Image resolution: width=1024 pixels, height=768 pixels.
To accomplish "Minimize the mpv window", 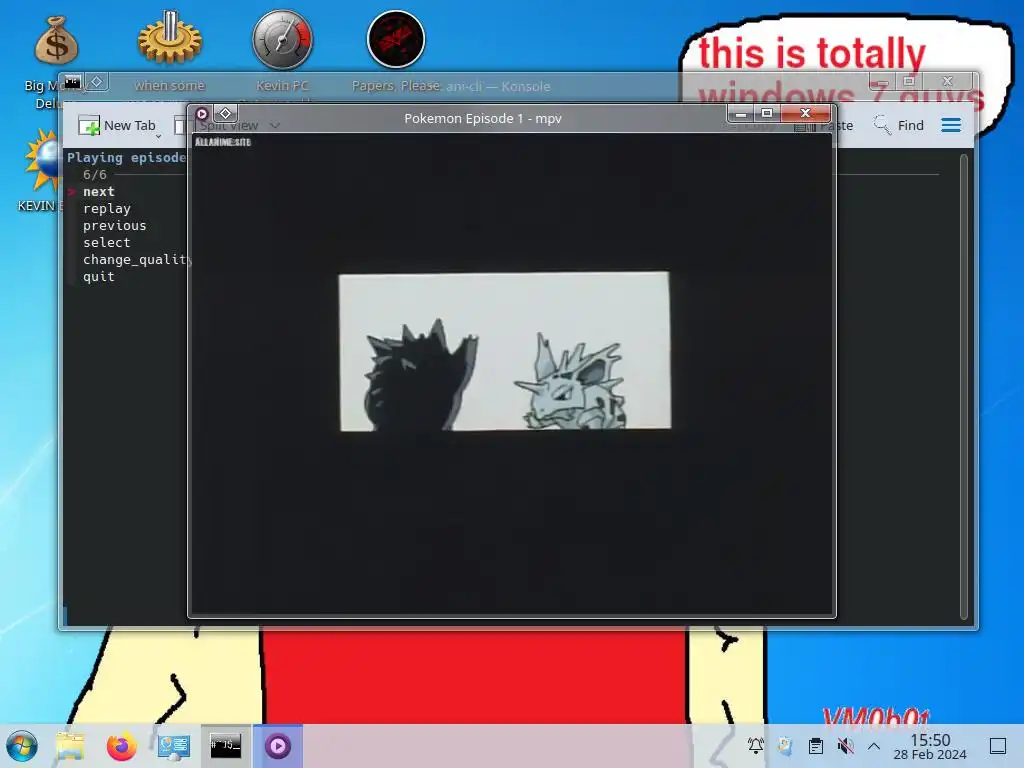I will [741, 114].
